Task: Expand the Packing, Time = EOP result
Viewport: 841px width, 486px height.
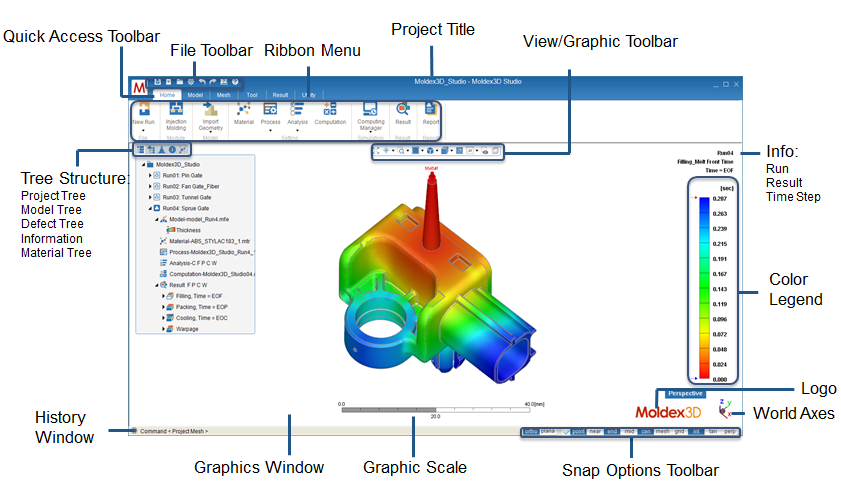Action: point(164,307)
